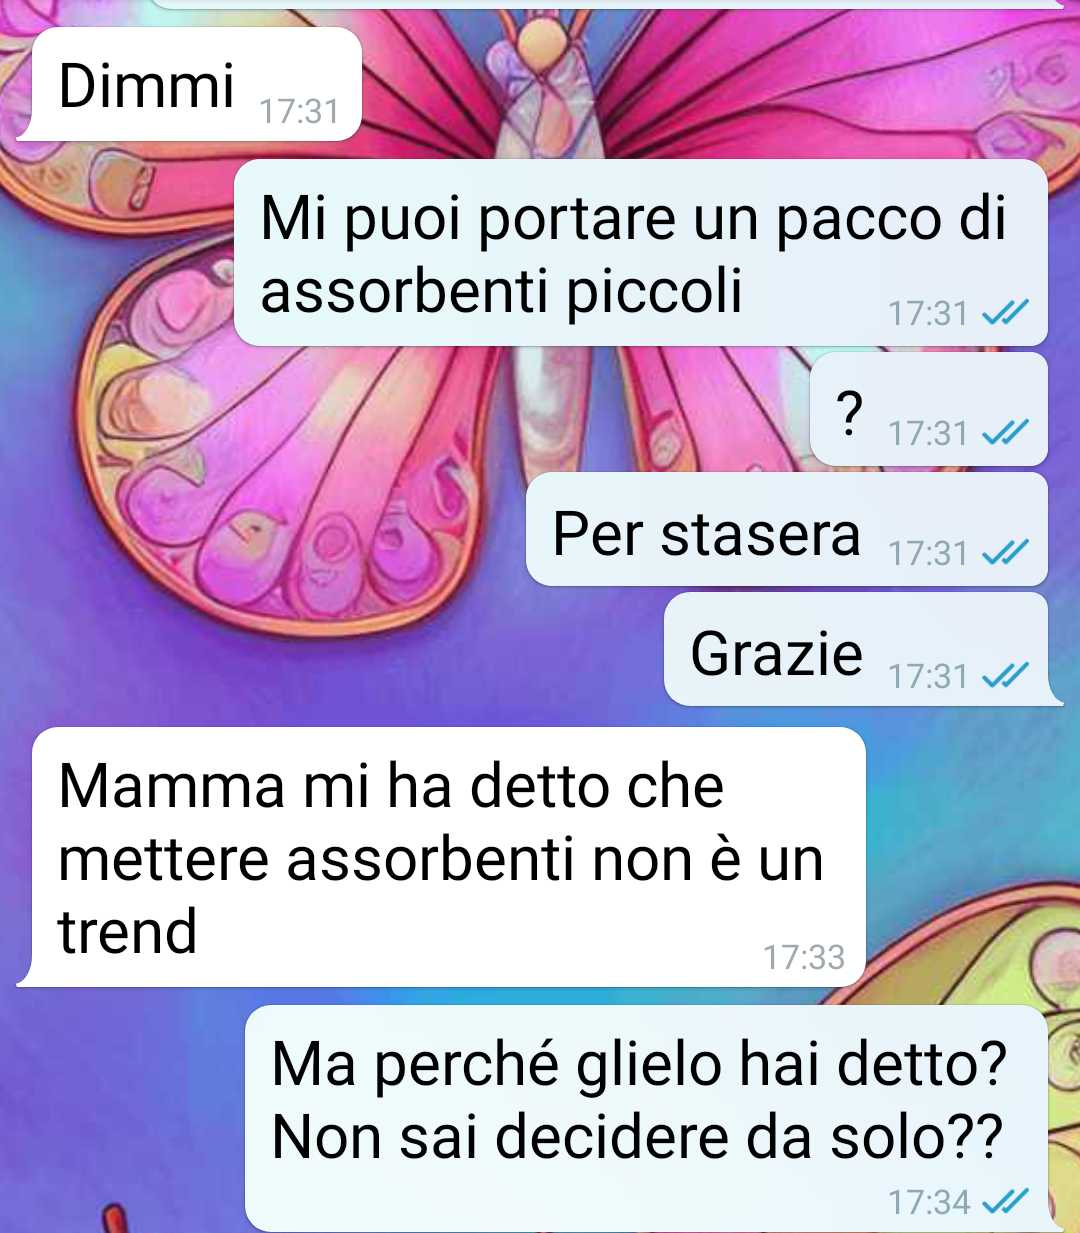Select the "Mamma mi ha detto che" message

[x=441, y=857]
